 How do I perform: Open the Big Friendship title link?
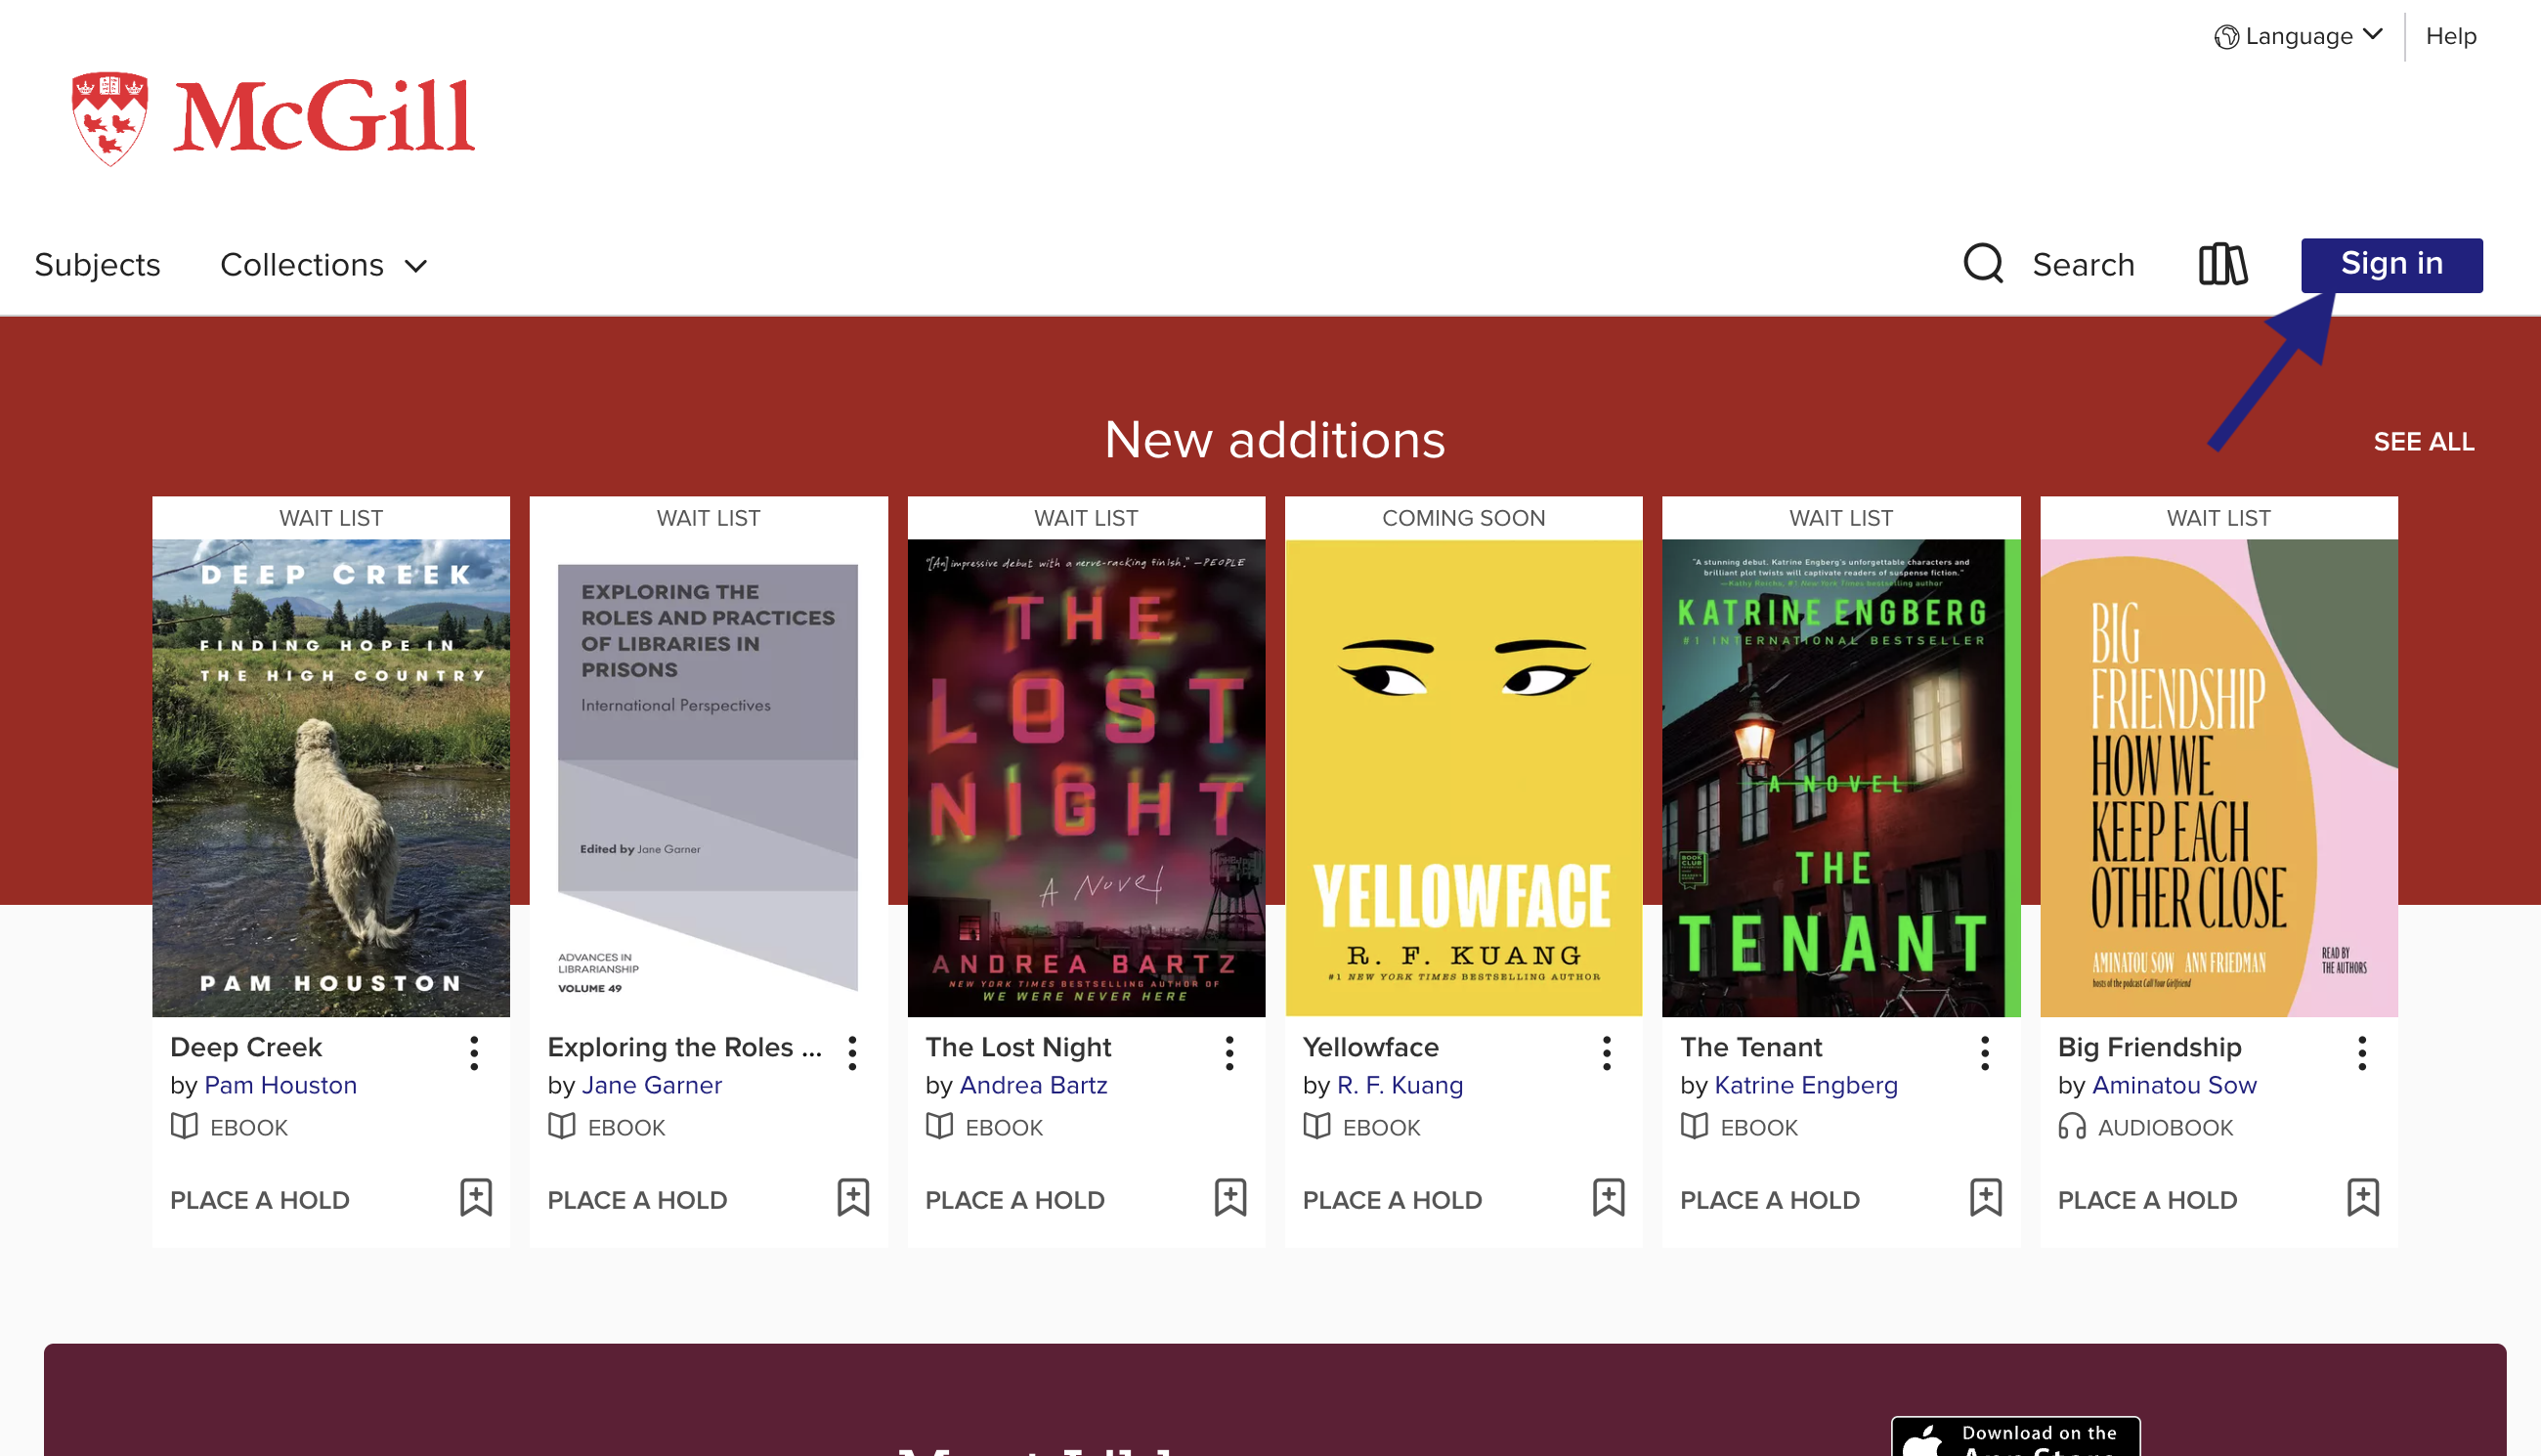point(2149,1047)
